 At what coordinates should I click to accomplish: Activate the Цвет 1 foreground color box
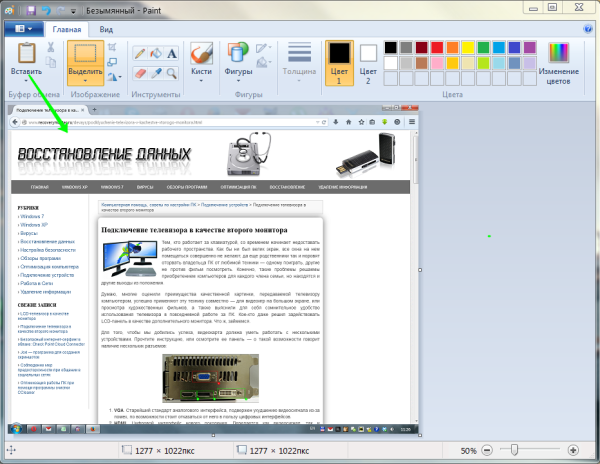click(x=339, y=60)
